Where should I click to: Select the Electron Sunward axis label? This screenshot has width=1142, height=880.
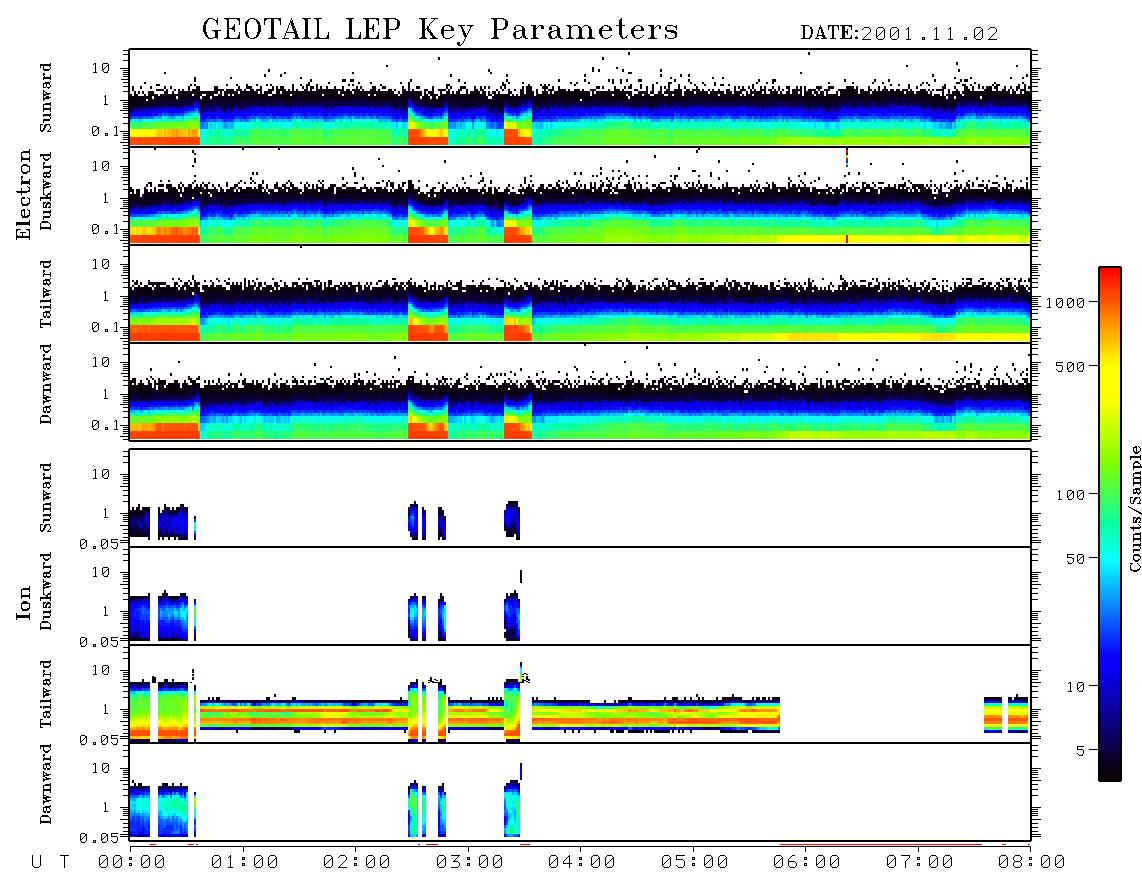pos(46,98)
